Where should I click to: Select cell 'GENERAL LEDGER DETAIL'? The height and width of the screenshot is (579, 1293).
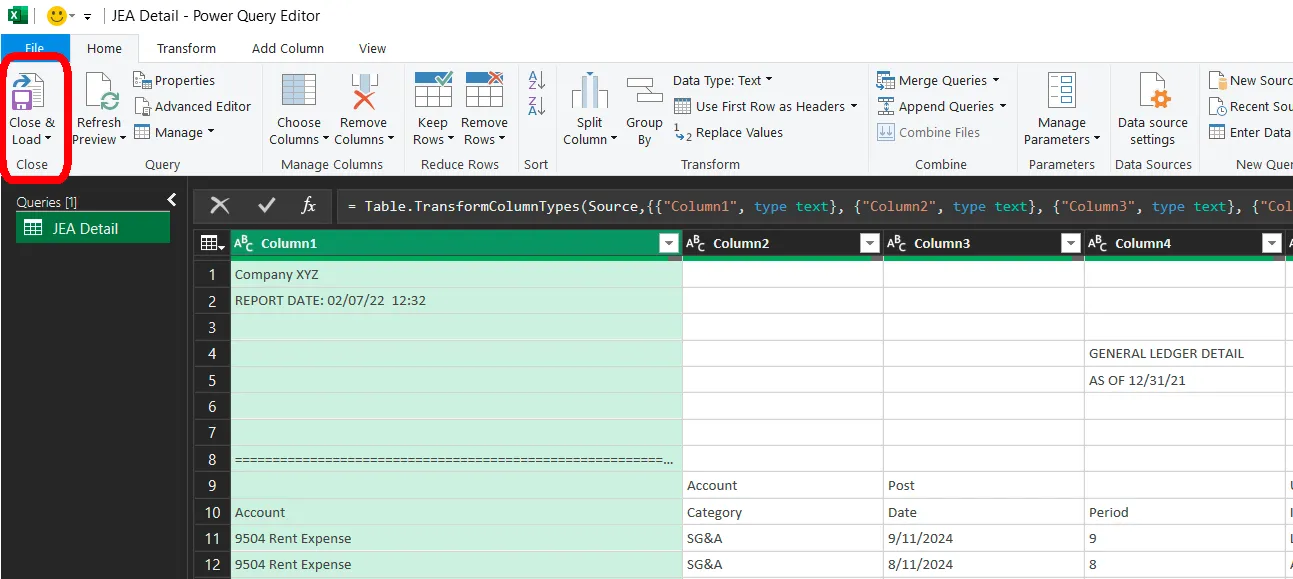click(1184, 353)
